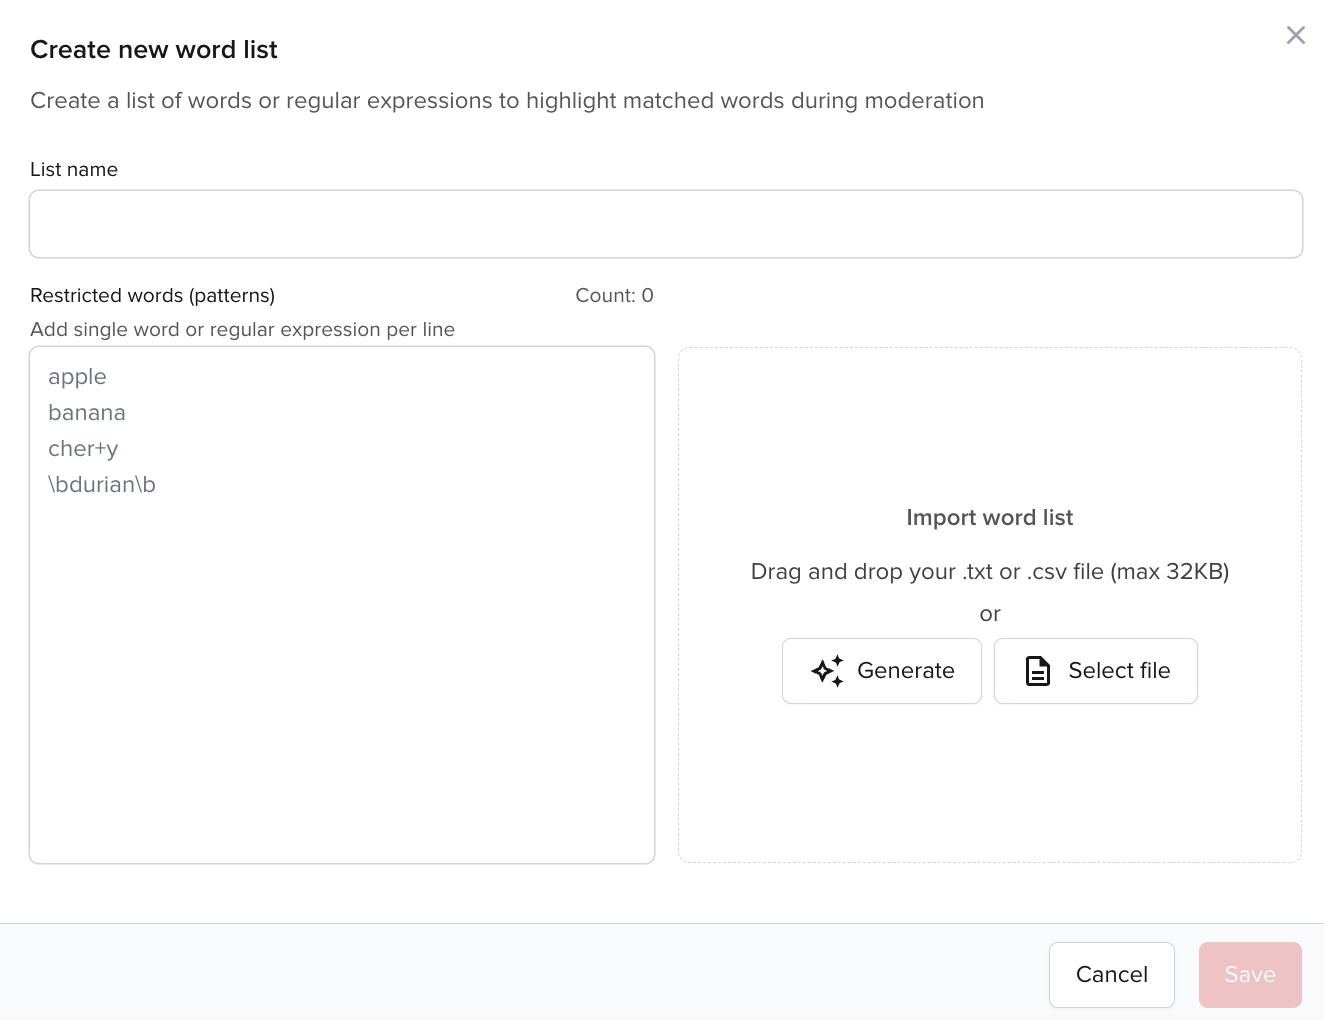The height and width of the screenshot is (1020, 1324).
Task: Click the 'Count: 0' counter label
Action: point(614,295)
